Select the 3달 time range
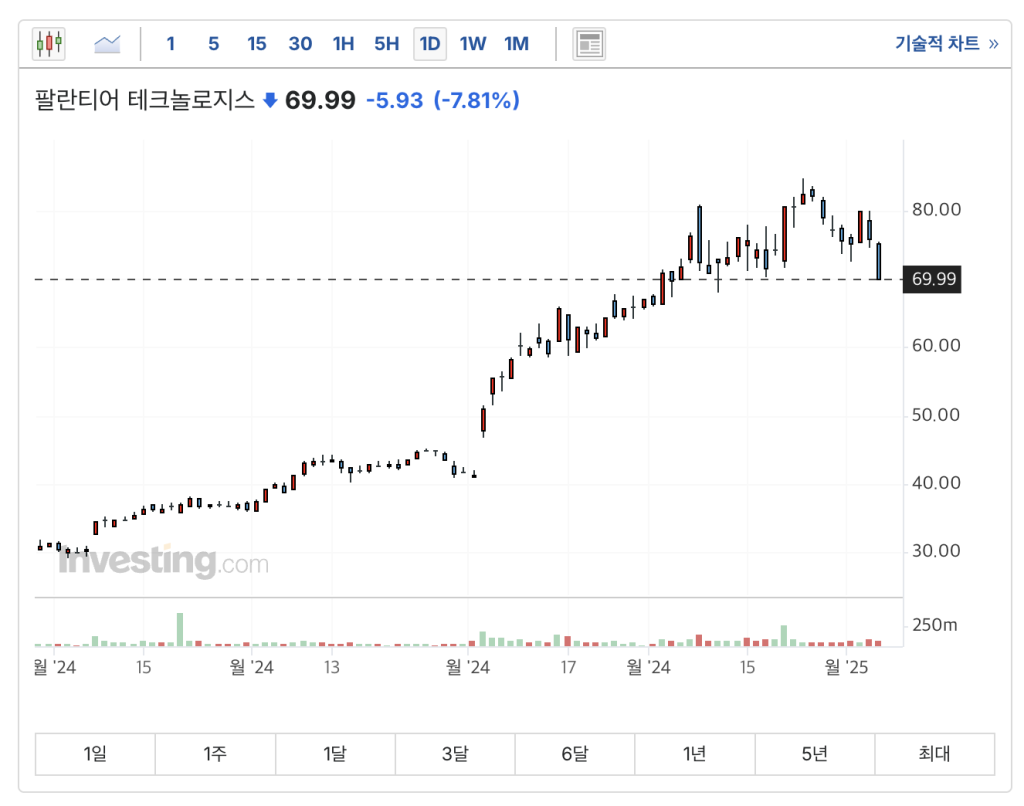 455,754
